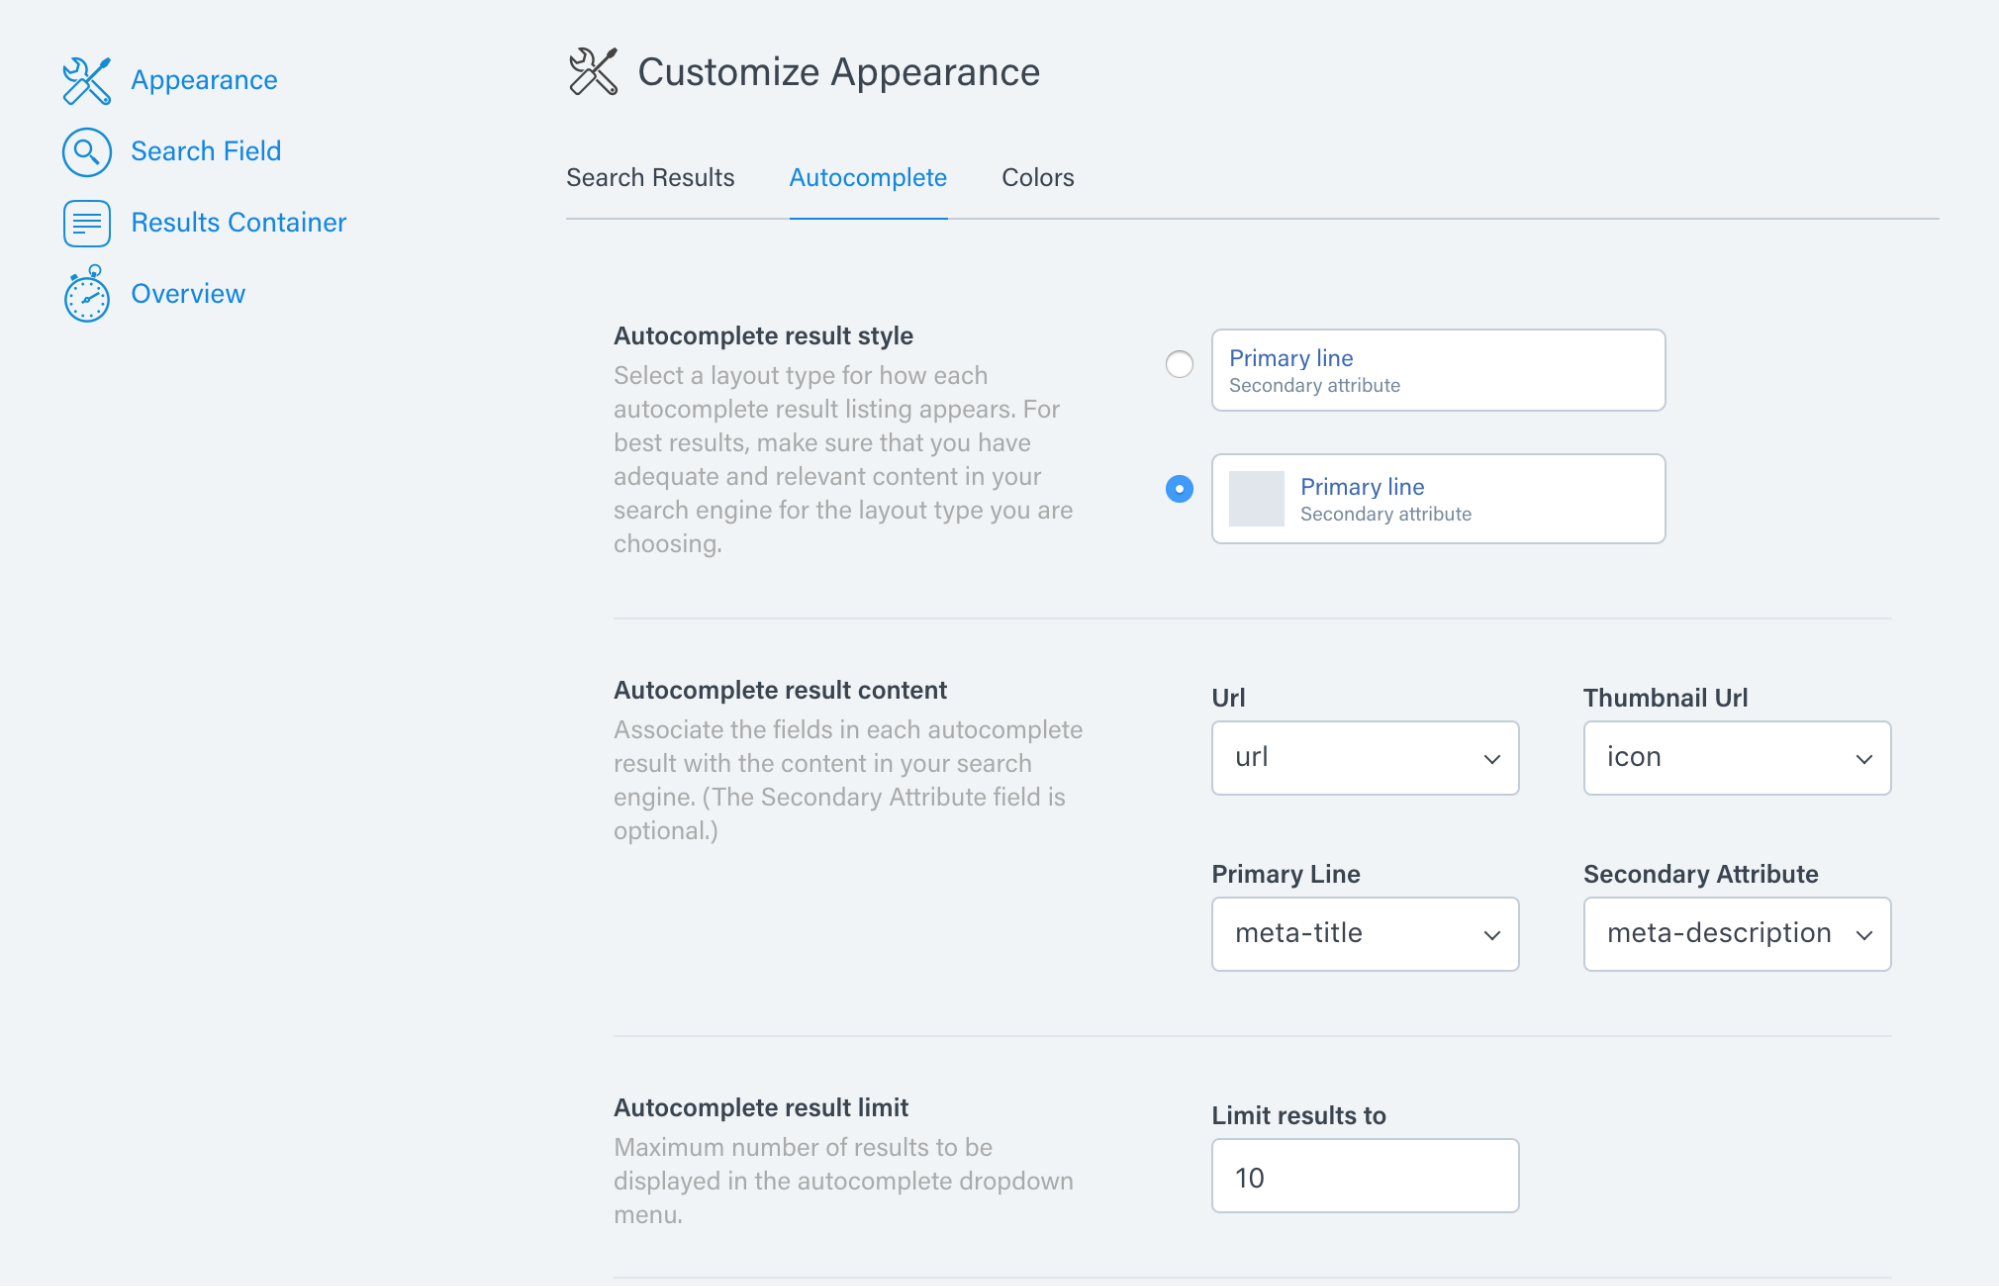Switch to the Search Results tab
The height and width of the screenshot is (1287, 1999).
click(650, 178)
